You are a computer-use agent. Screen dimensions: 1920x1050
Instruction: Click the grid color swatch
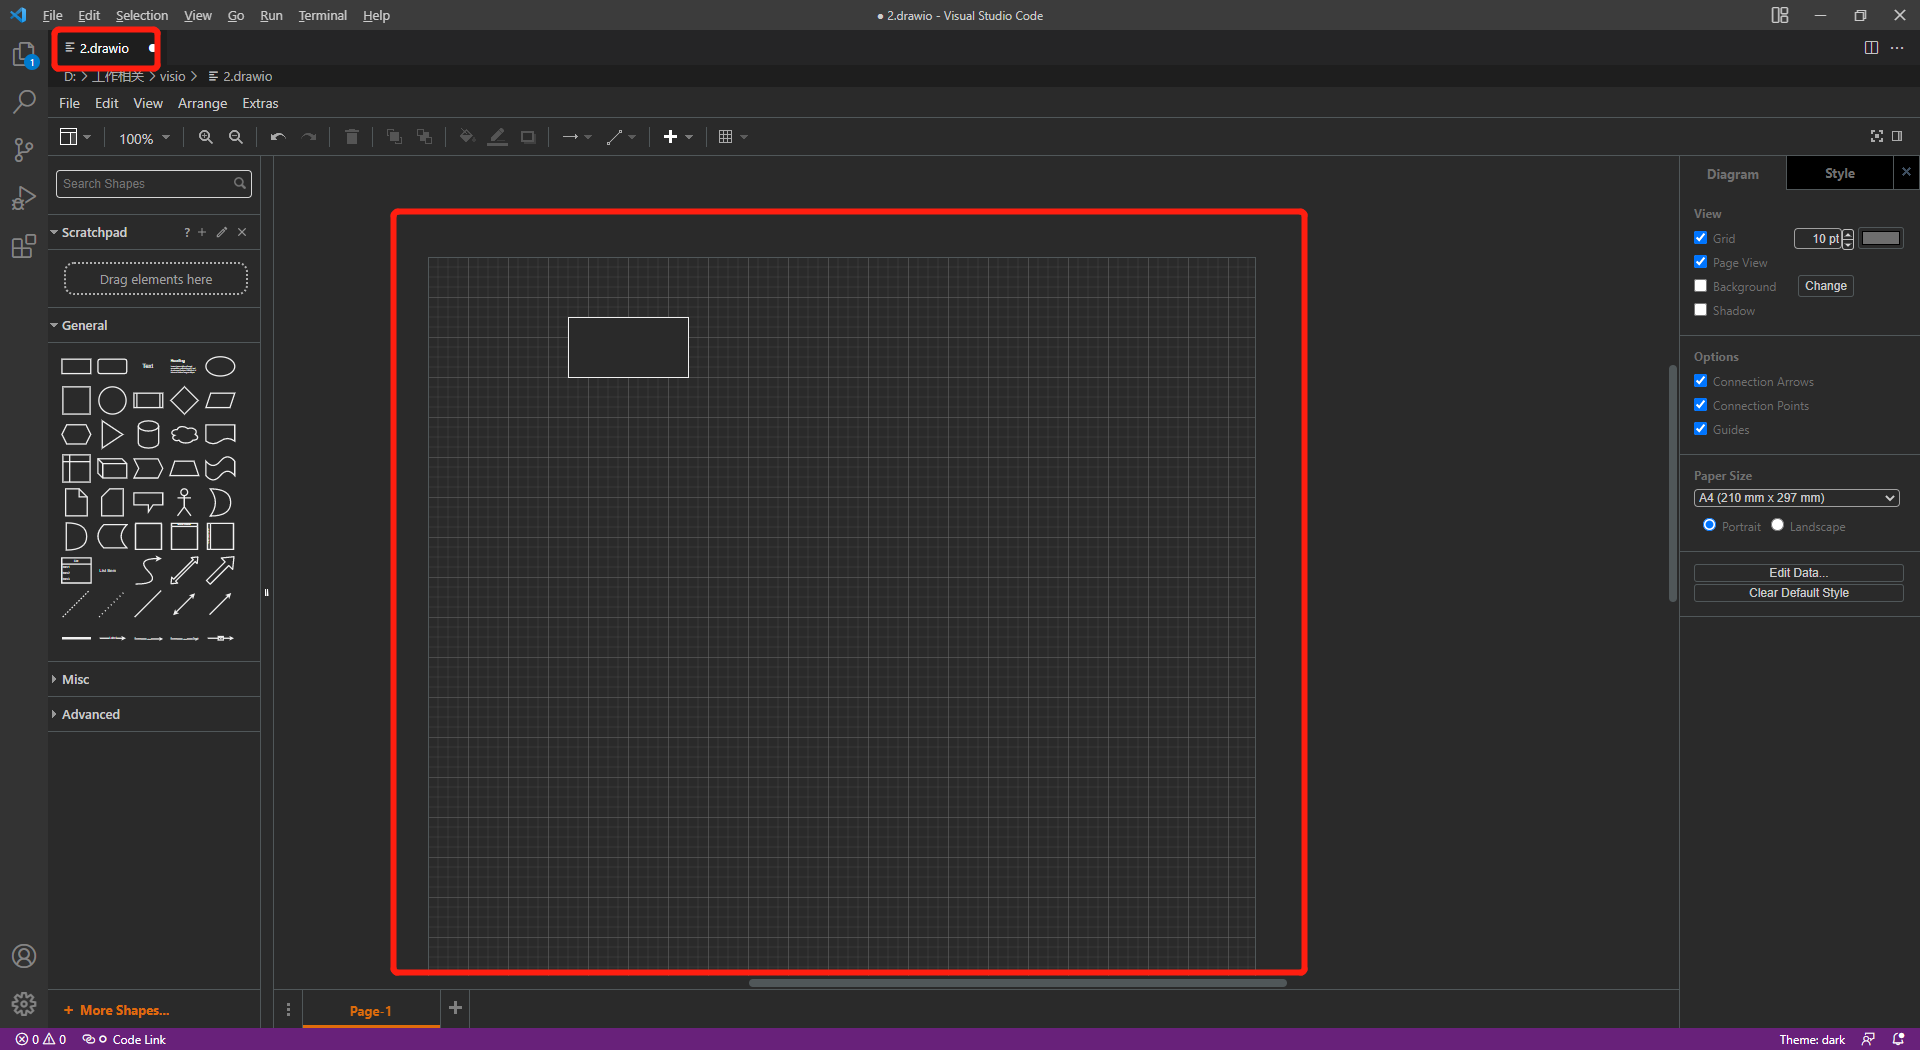pos(1881,238)
